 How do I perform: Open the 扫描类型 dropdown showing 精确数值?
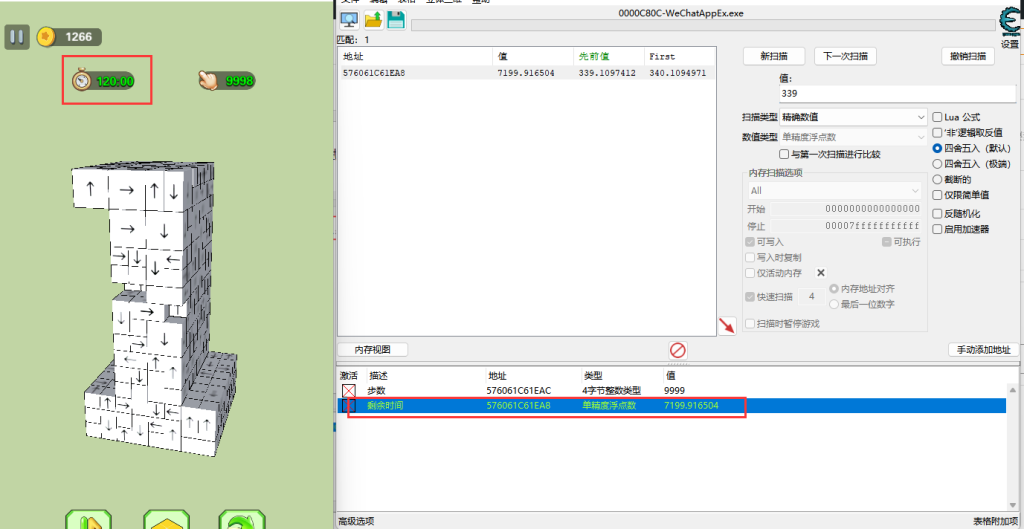(854, 117)
